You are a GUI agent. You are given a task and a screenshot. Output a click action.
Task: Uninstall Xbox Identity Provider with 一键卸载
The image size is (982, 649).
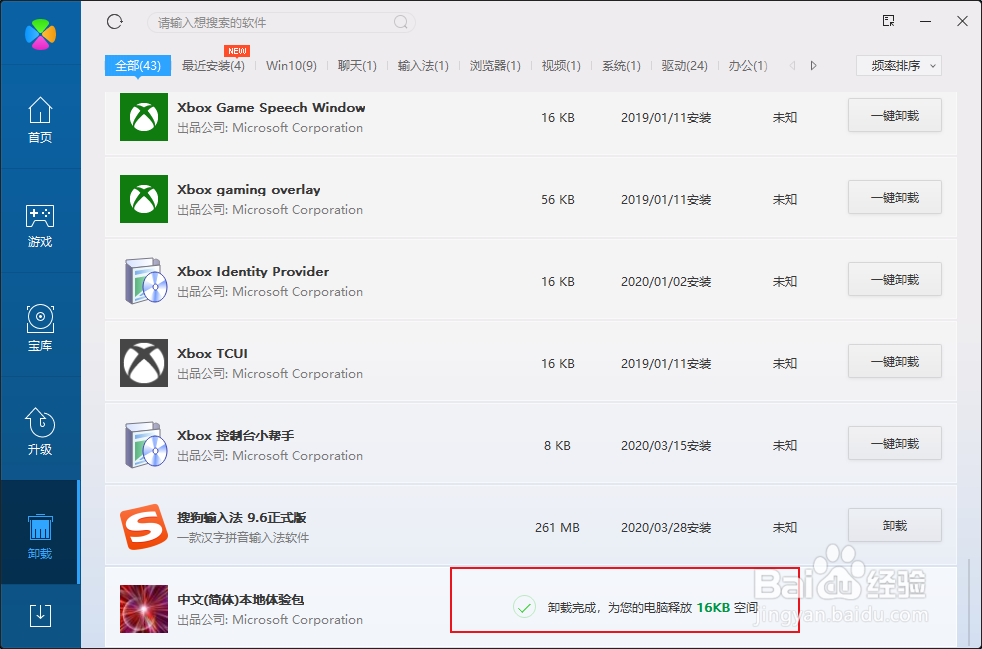click(894, 279)
